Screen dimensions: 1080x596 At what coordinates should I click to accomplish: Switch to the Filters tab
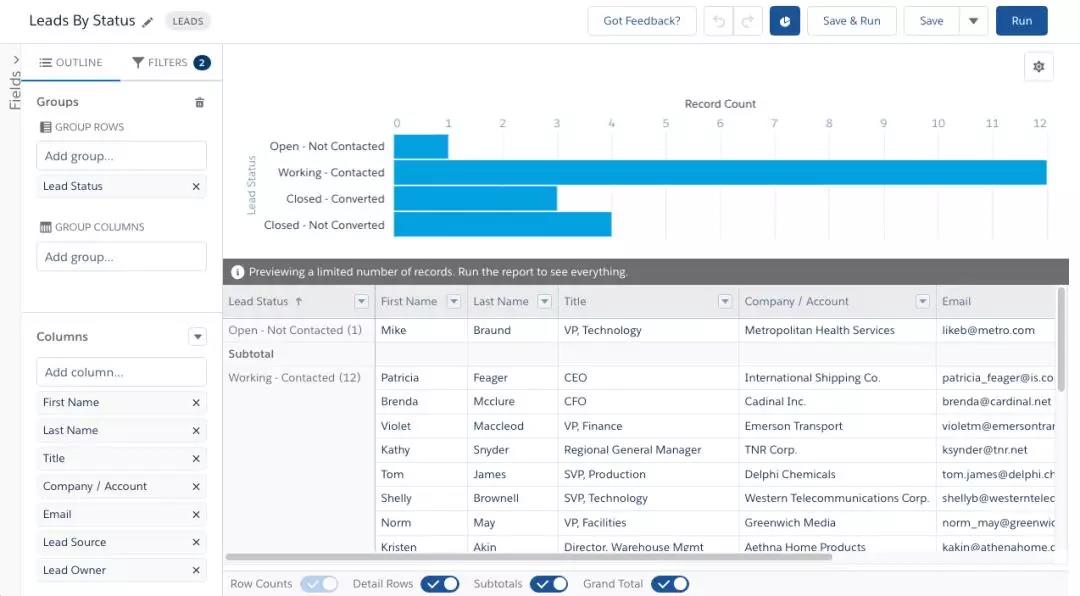click(x=170, y=63)
